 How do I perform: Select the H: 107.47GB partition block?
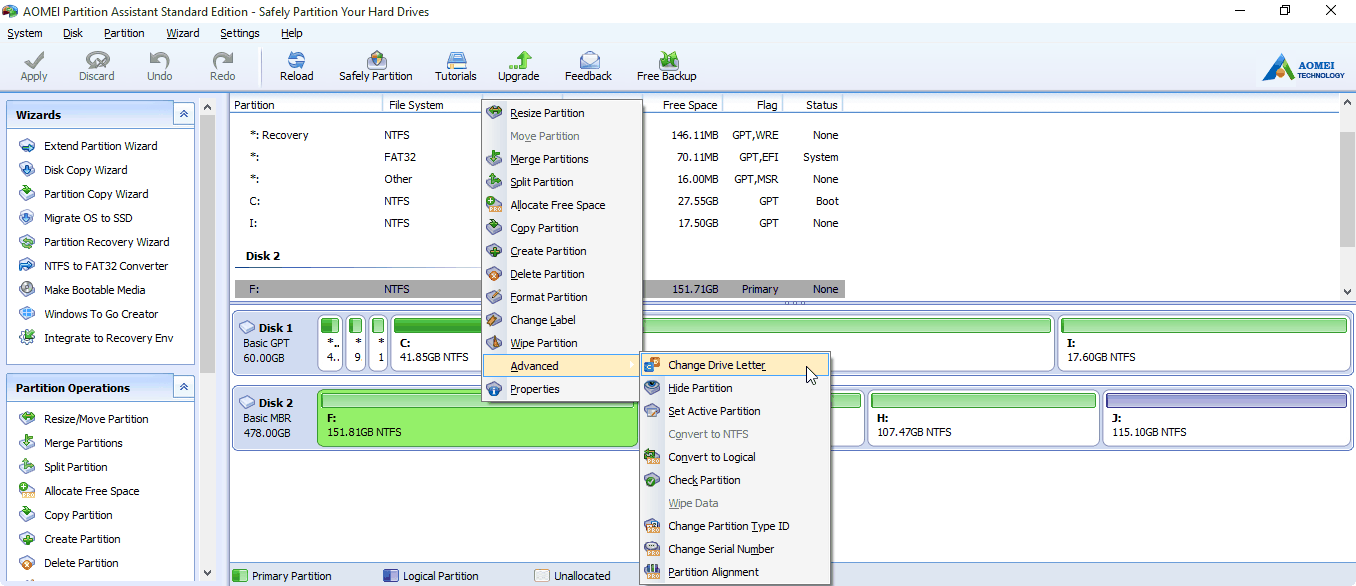[983, 418]
